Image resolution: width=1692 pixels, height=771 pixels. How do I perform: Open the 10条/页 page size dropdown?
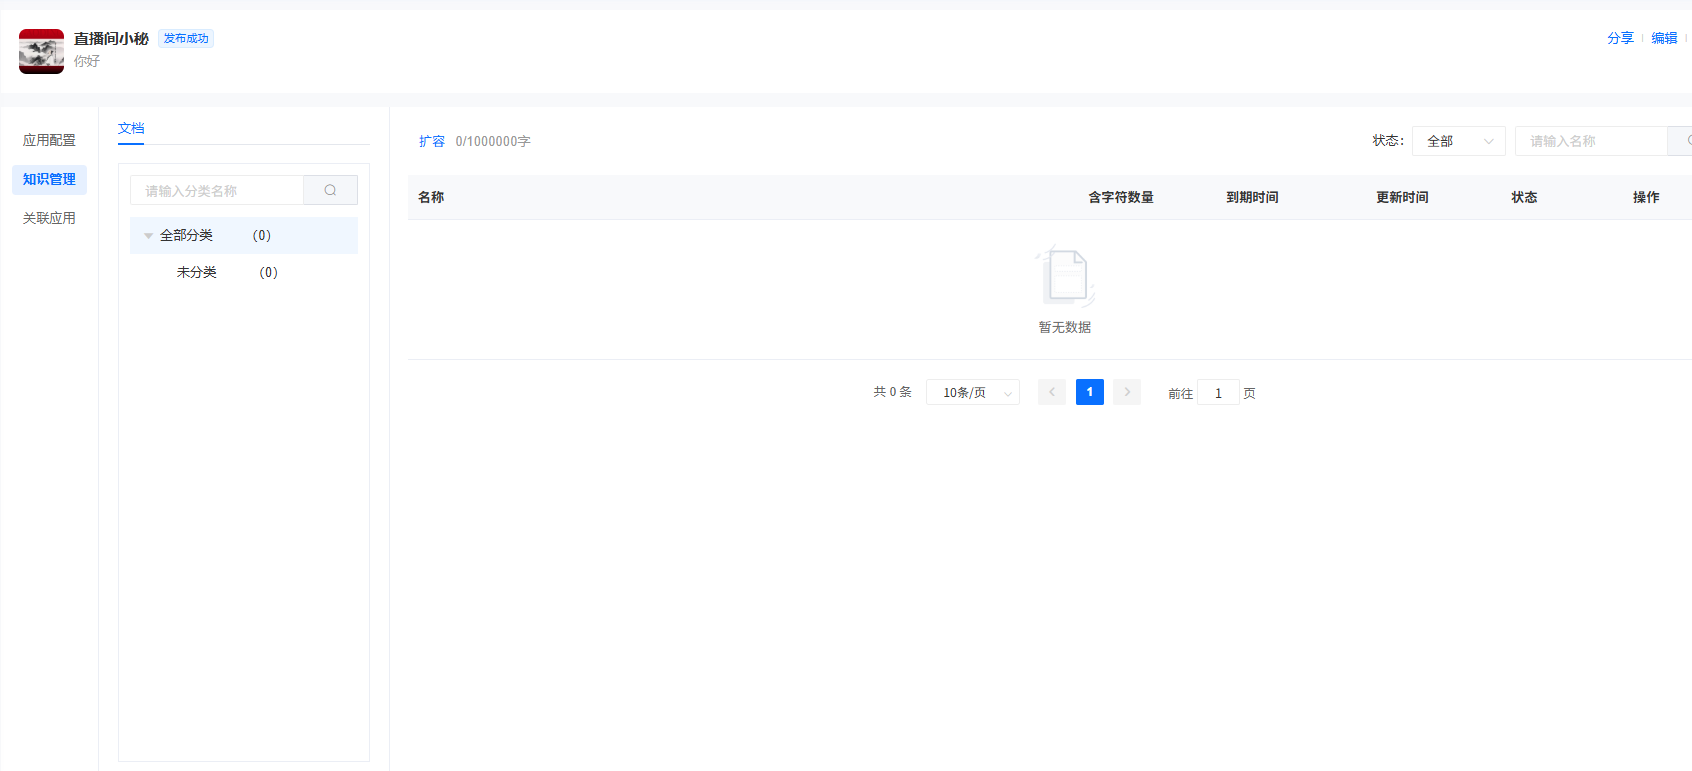click(x=972, y=393)
